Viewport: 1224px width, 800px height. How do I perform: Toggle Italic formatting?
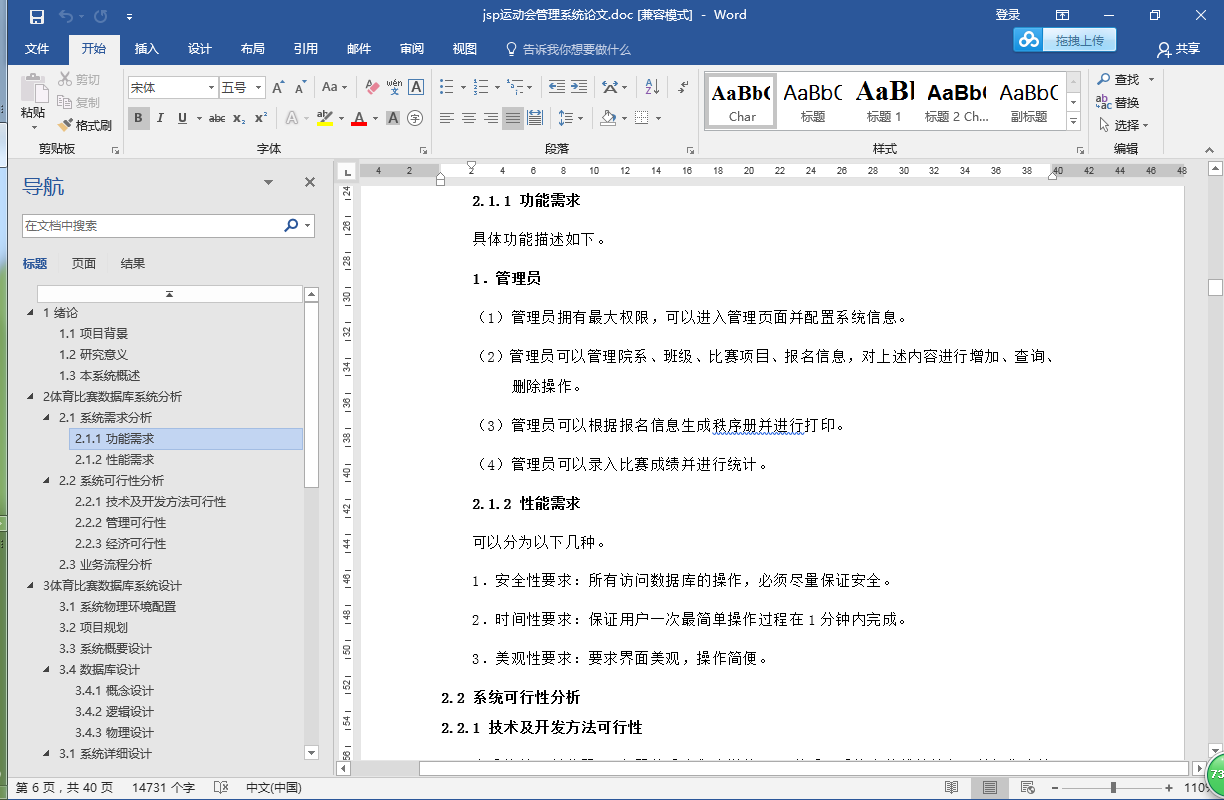161,118
